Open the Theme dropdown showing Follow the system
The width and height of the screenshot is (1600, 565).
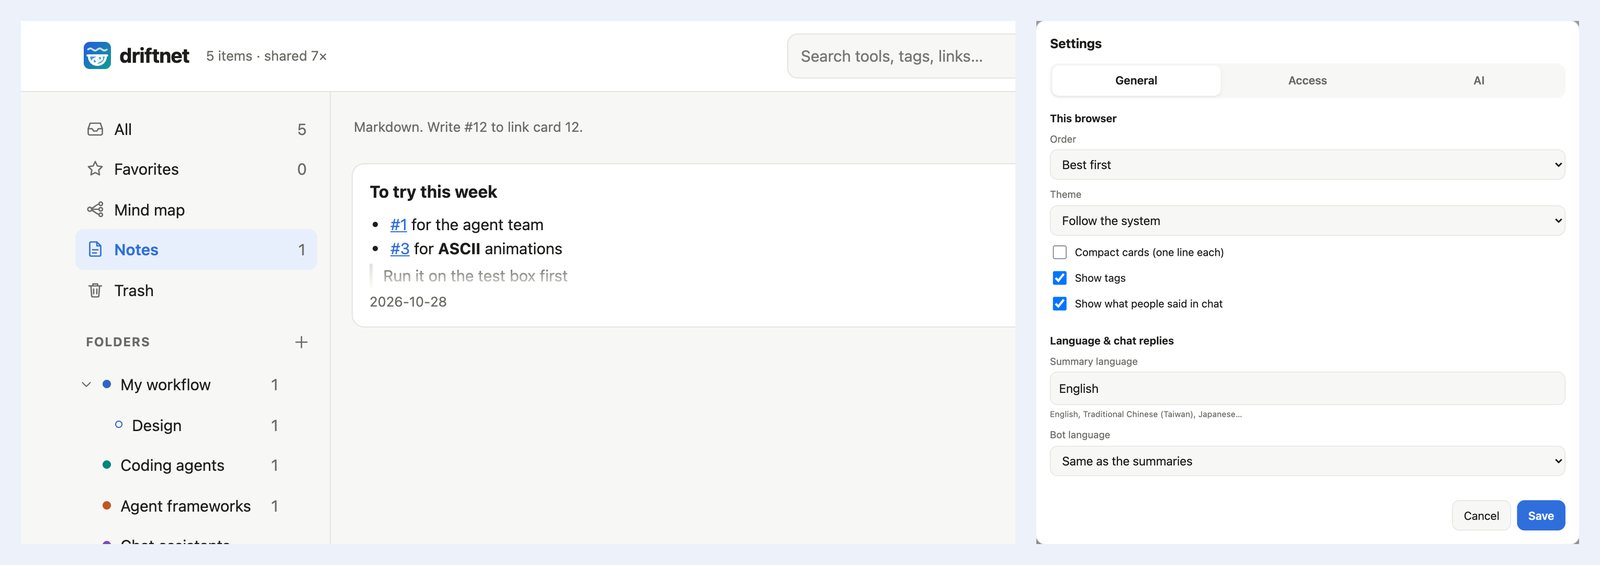coord(1307,221)
